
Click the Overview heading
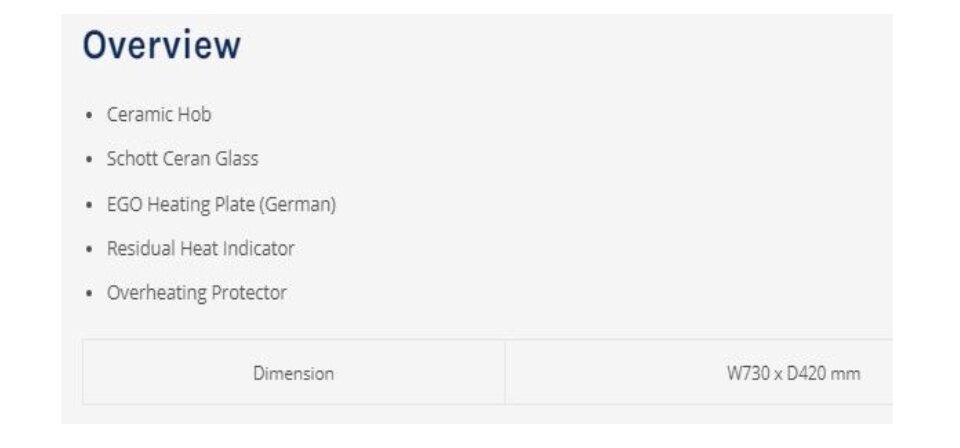pyautogui.click(x=162, y=45)
